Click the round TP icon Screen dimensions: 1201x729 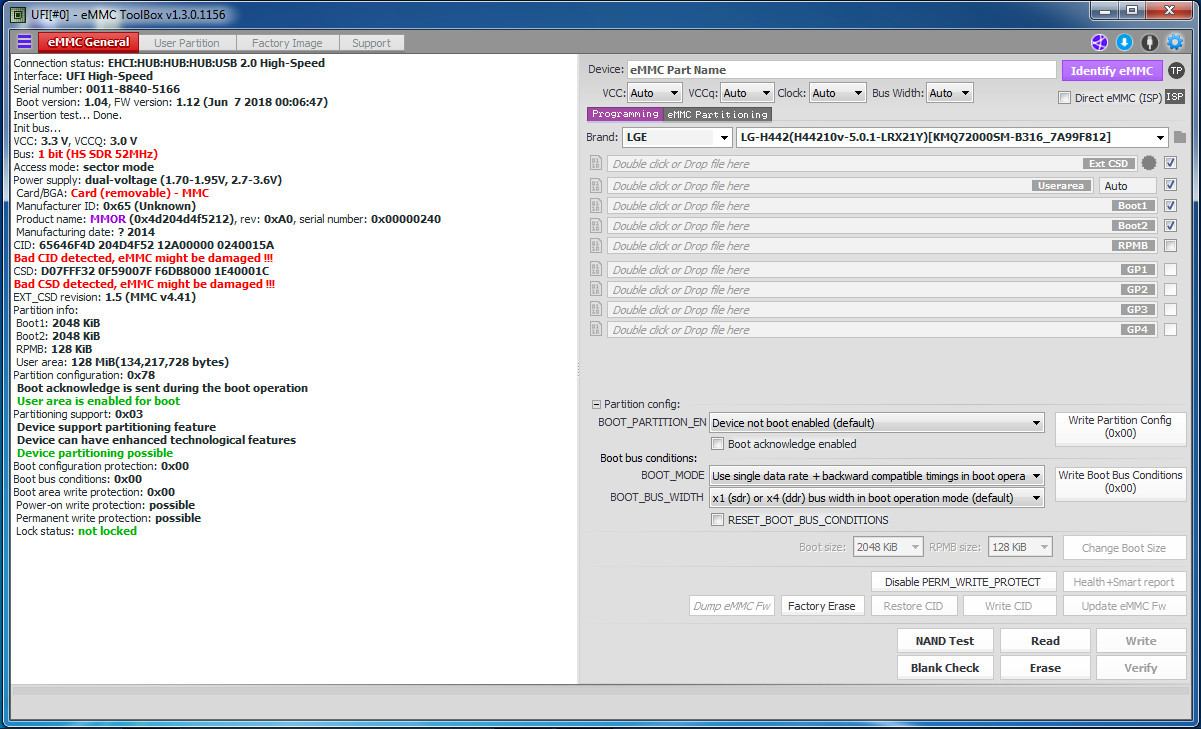(1176, 70)
